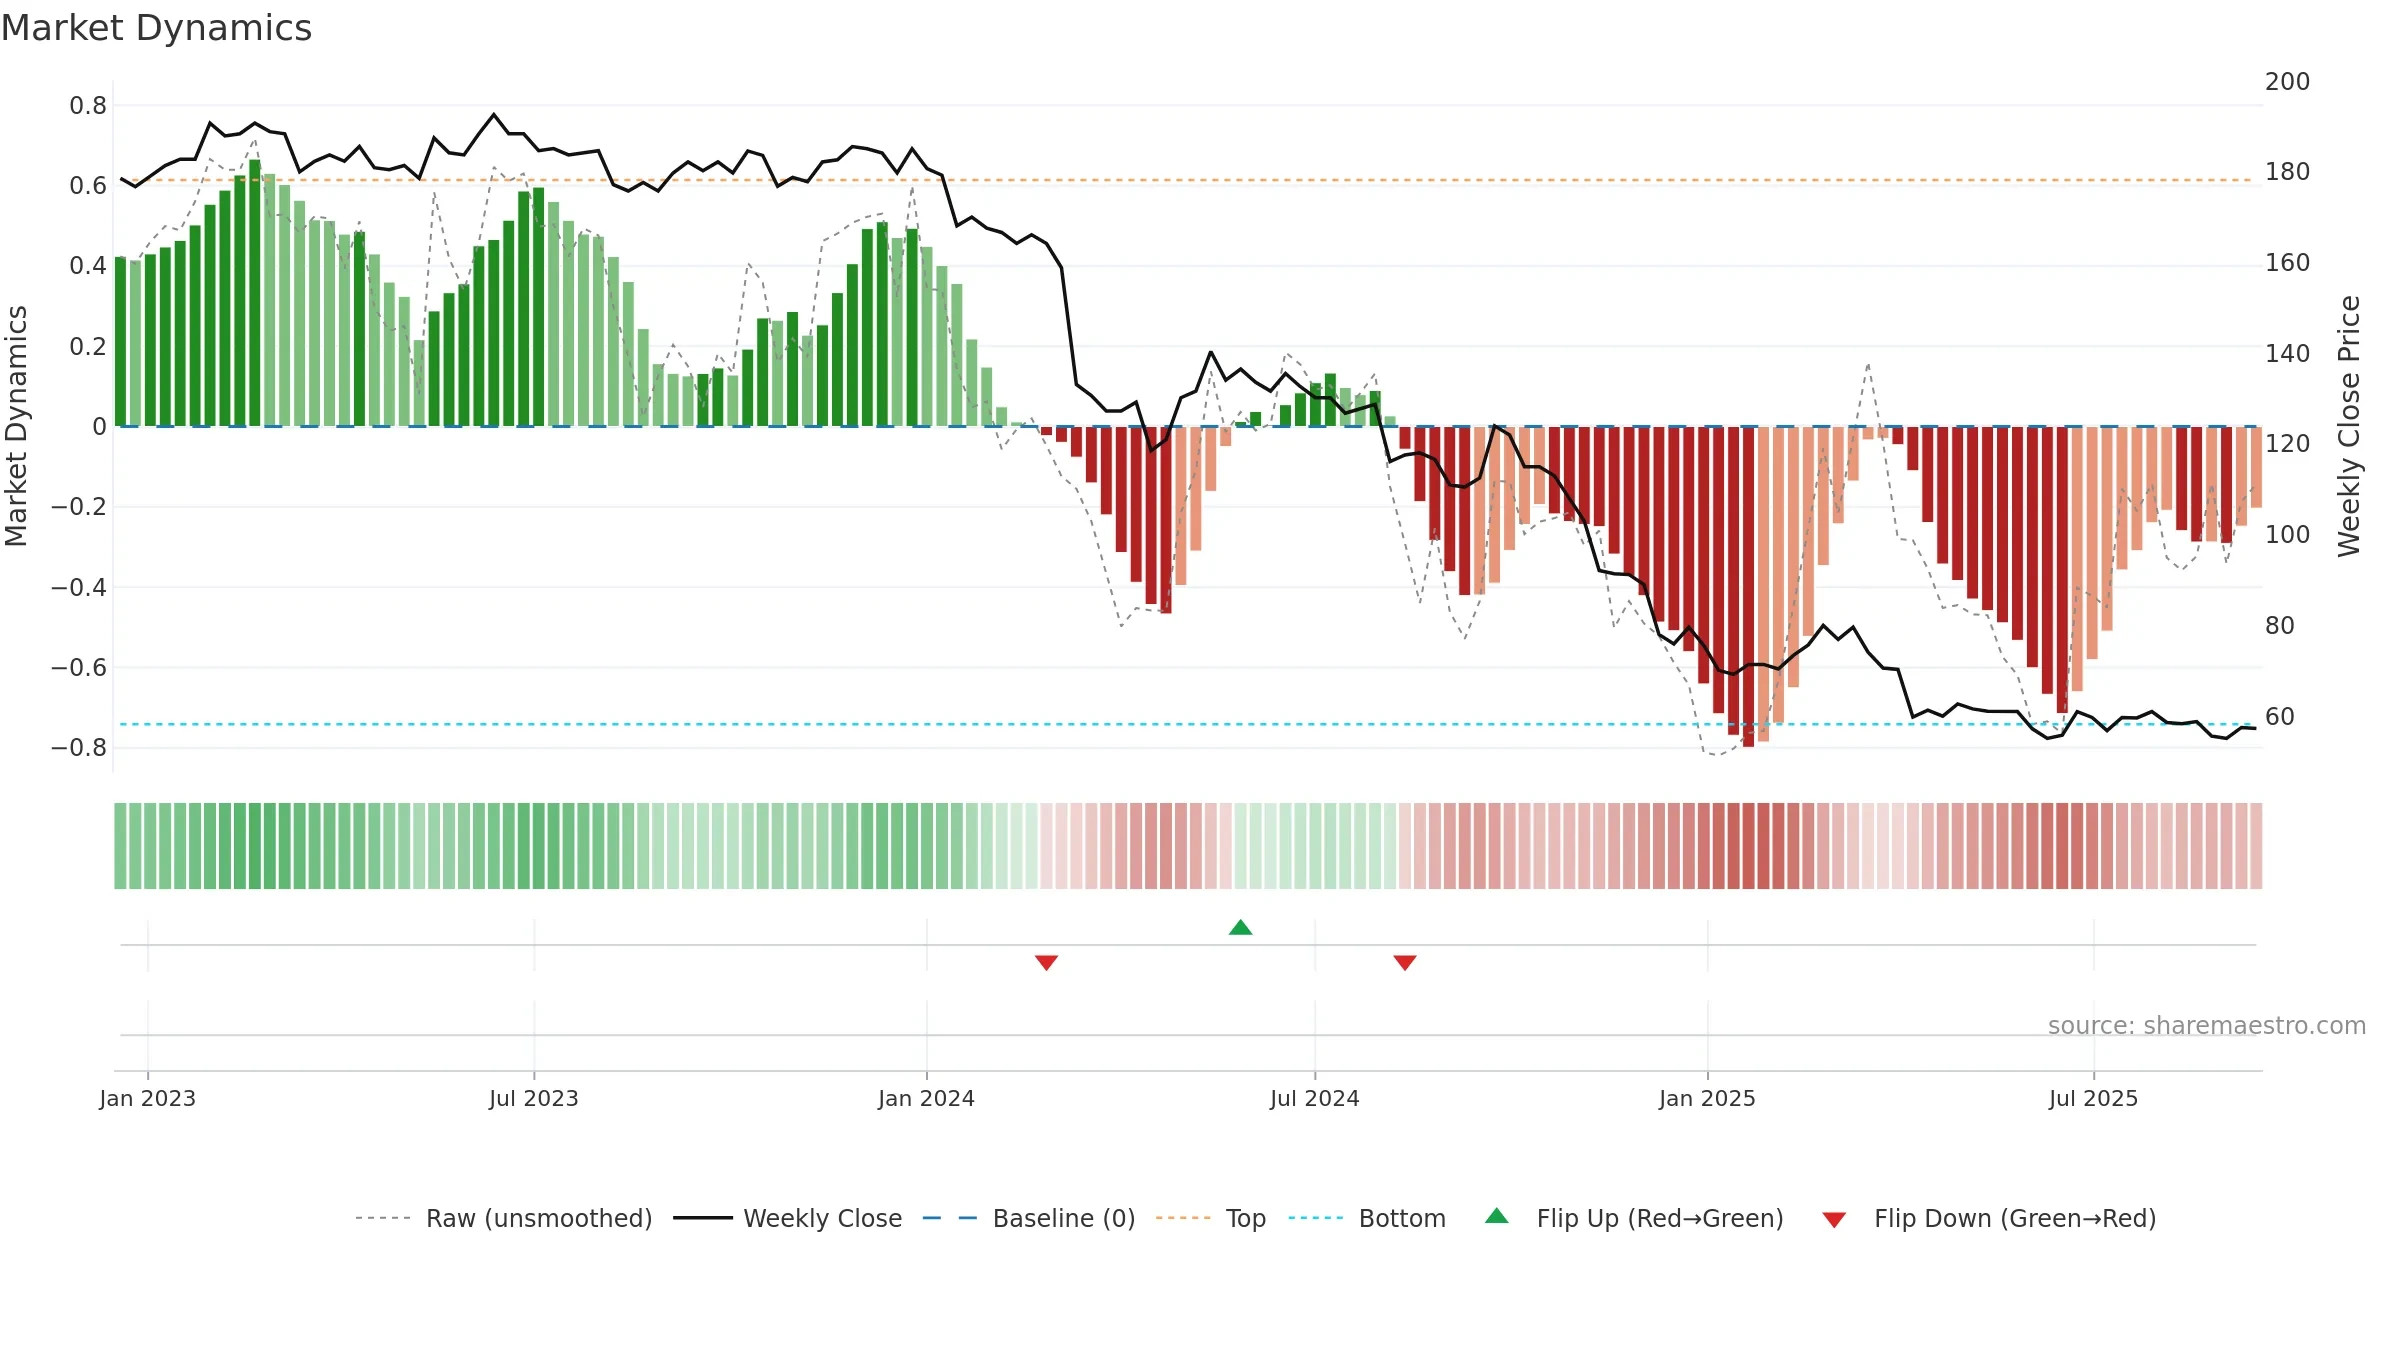The width and height of the screenshot is (2400, 1350).
Task: Click the 0.8 tick on the left axis
Action: click(88, 106)
